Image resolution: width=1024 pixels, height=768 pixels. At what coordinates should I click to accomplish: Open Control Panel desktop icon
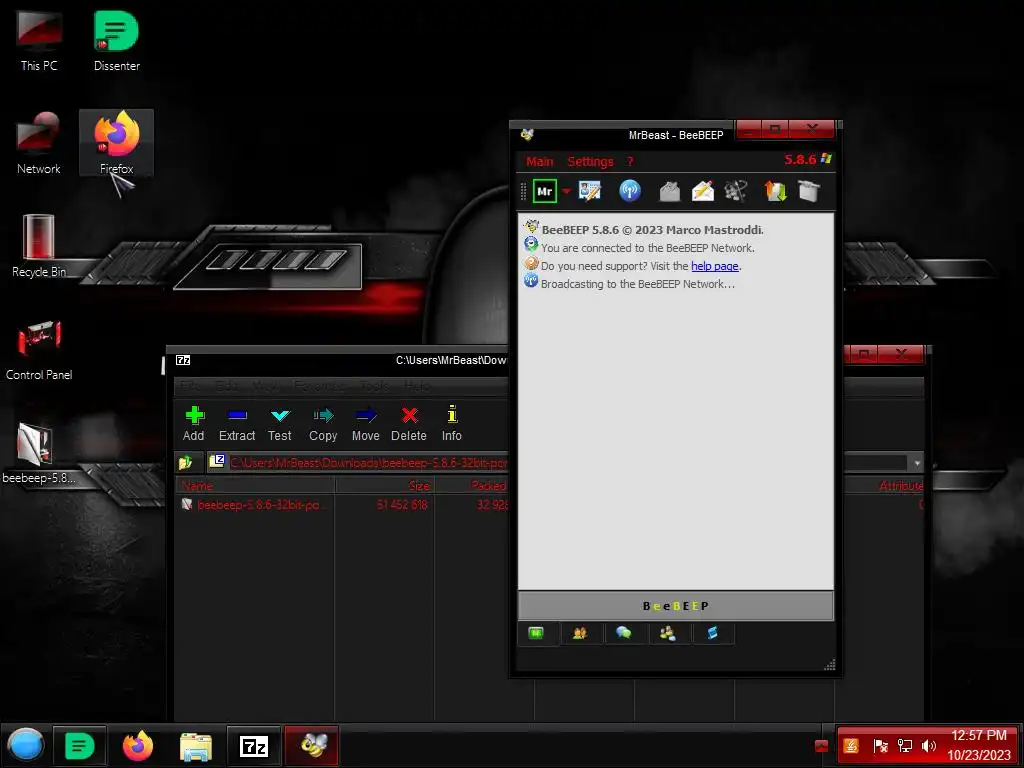(39, 349)
